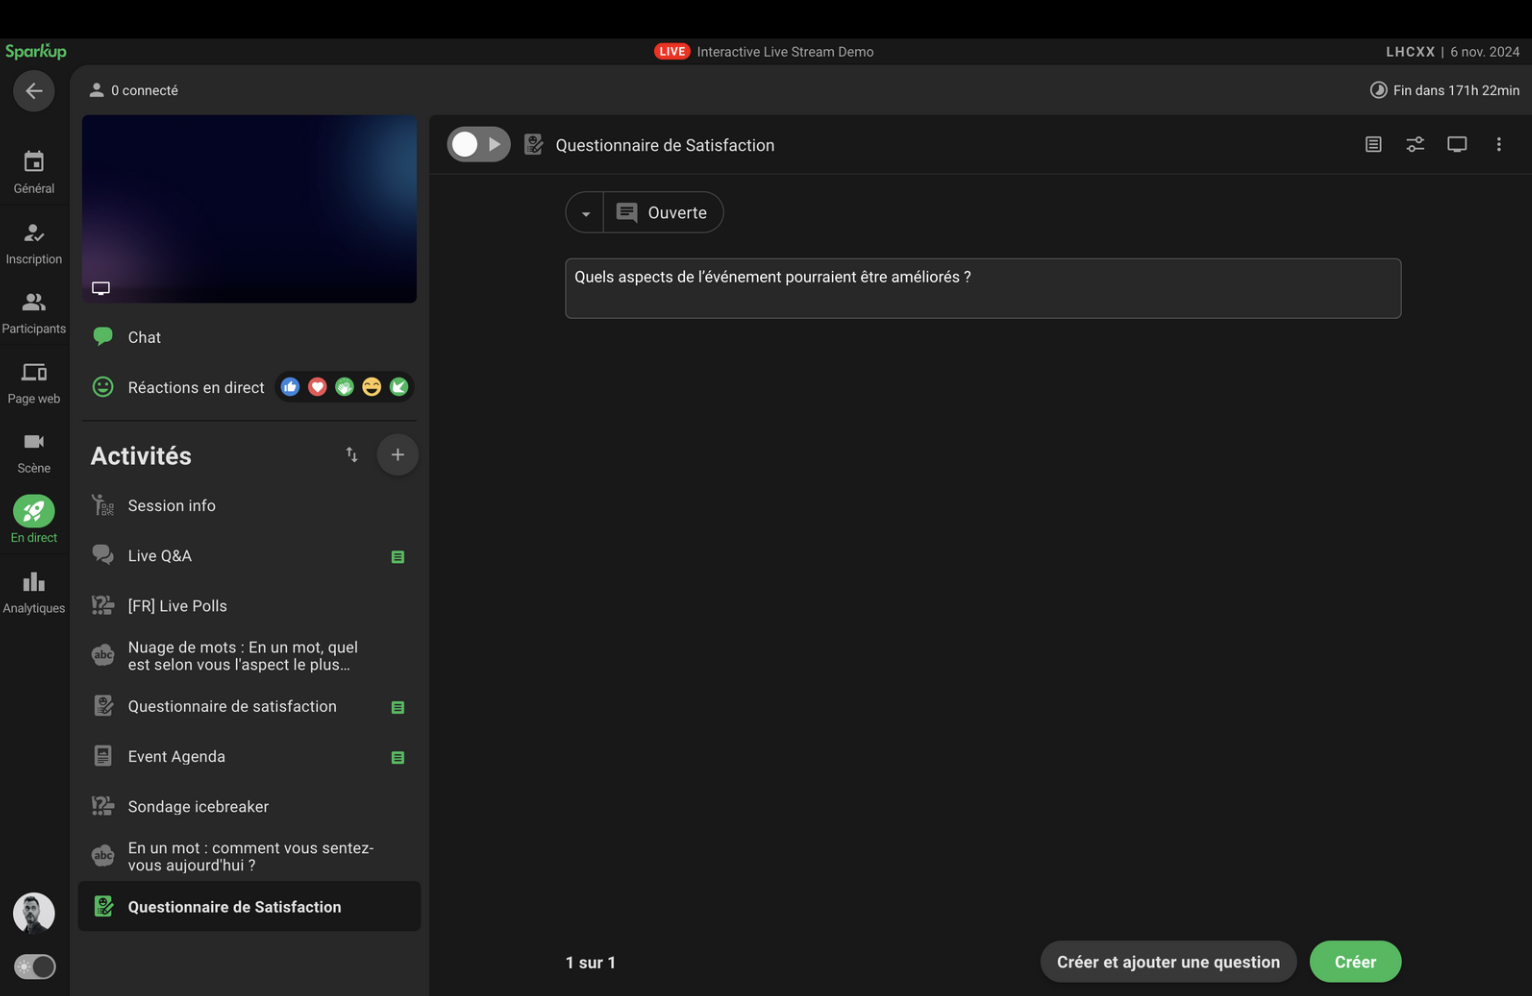Image resolution: width=1532 pixels, height=996 pixels.
Task: Toggle the Questionnaire de Satisfaction activity launch switch
Action: tap(477, 145)
